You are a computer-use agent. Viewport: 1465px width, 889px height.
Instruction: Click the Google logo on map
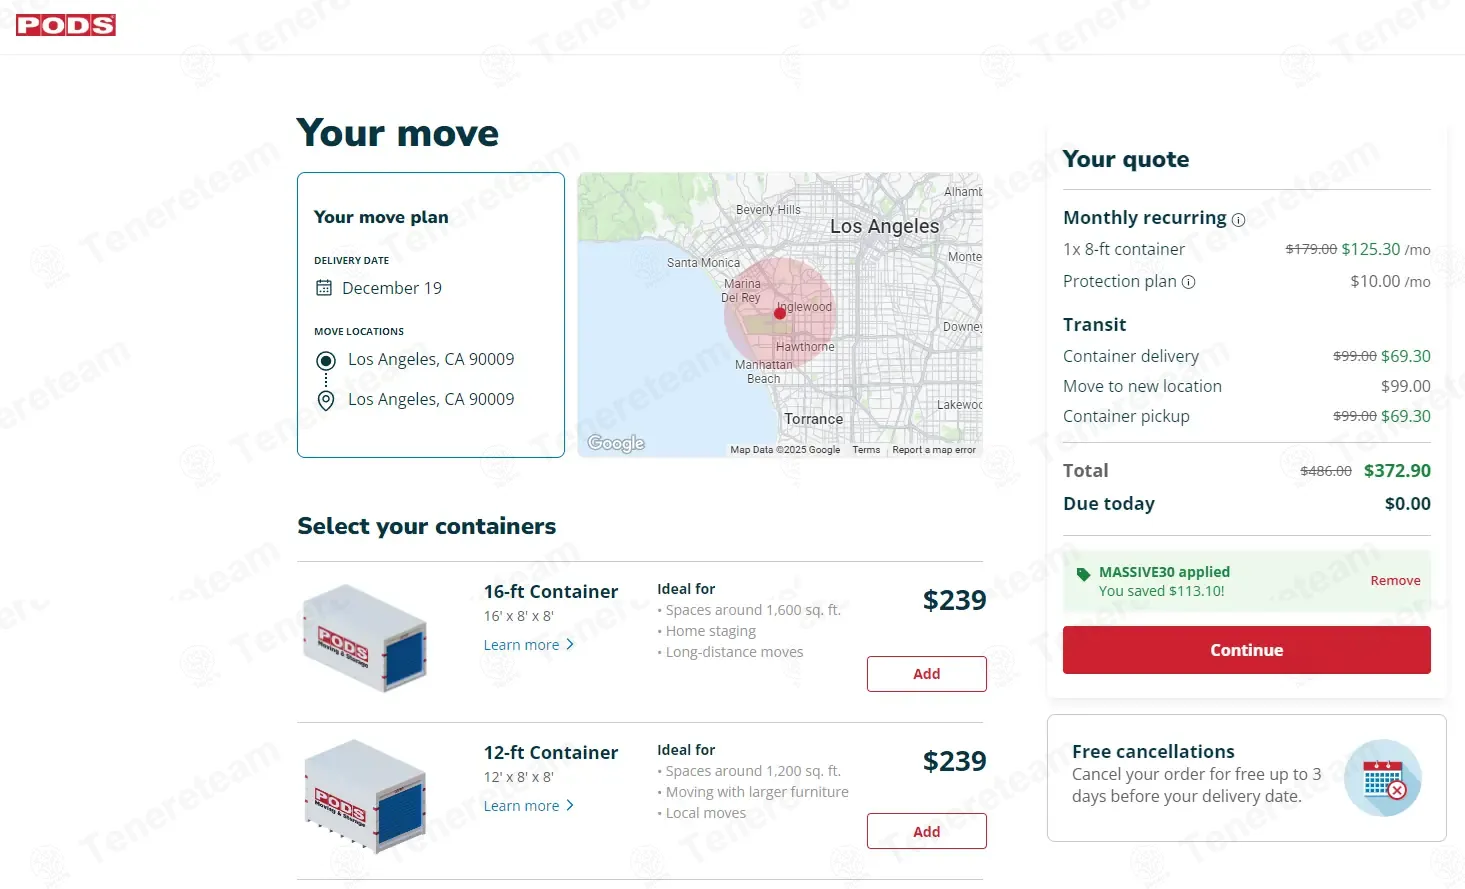pos(616,443)
